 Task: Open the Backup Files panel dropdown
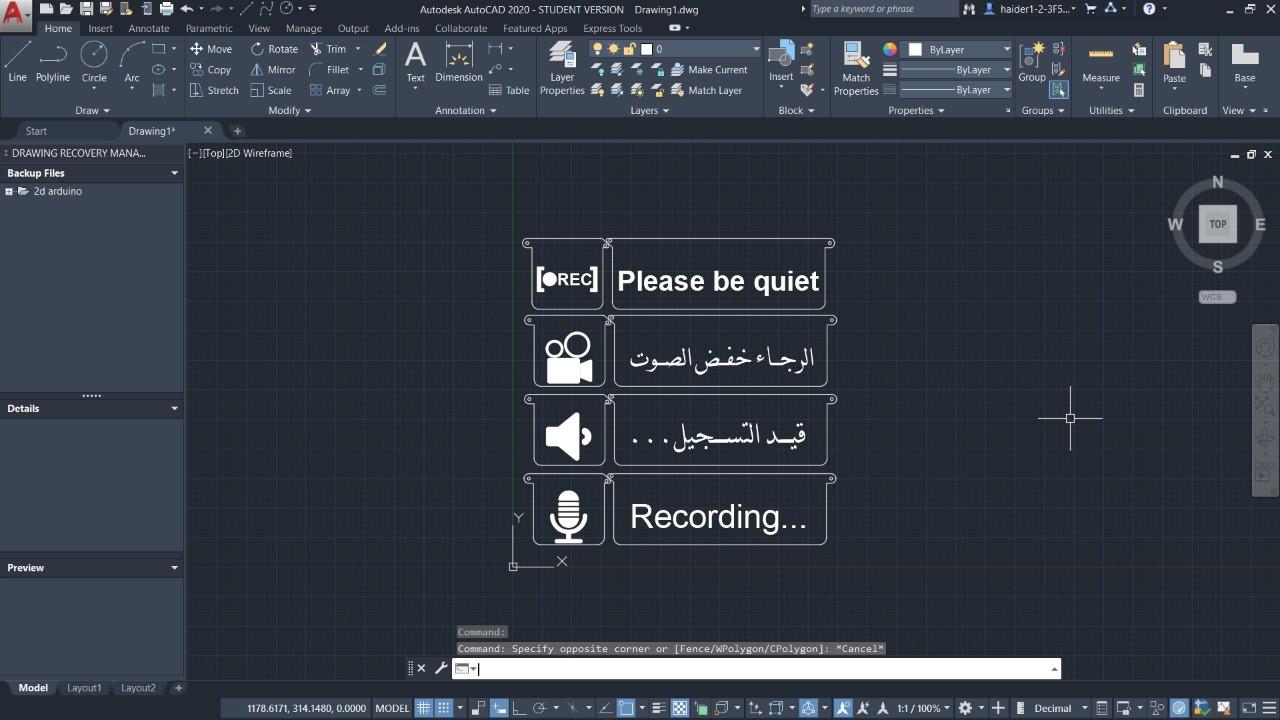pos(174,173)
